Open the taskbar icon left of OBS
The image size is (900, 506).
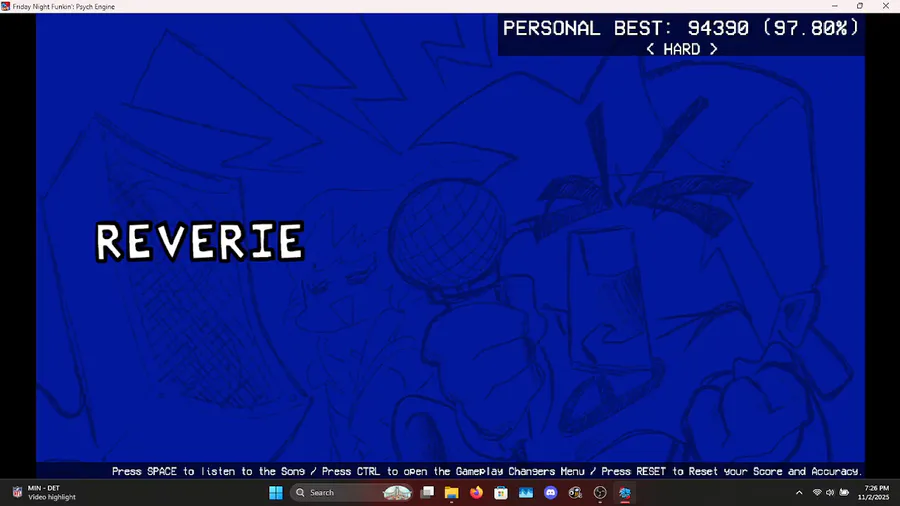(575, 492)
